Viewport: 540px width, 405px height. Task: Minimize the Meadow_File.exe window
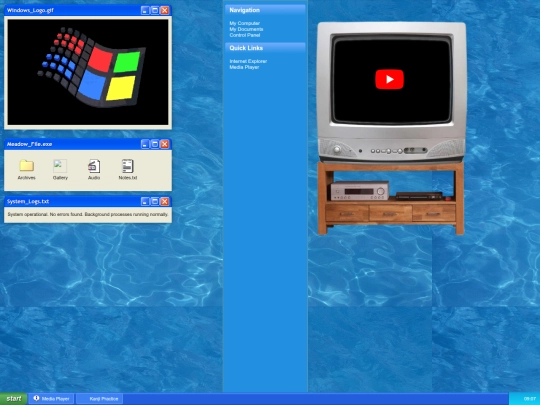(x=145, y=144)
